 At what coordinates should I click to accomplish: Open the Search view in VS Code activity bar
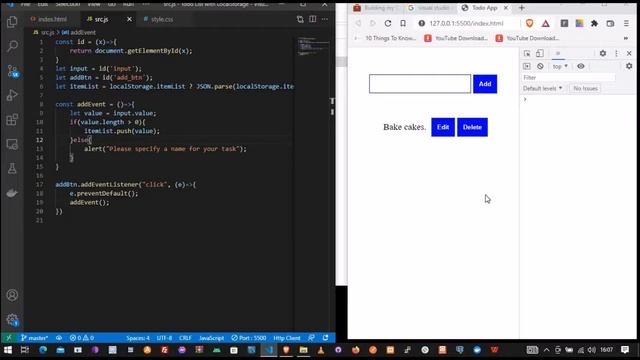coord(12,46)
